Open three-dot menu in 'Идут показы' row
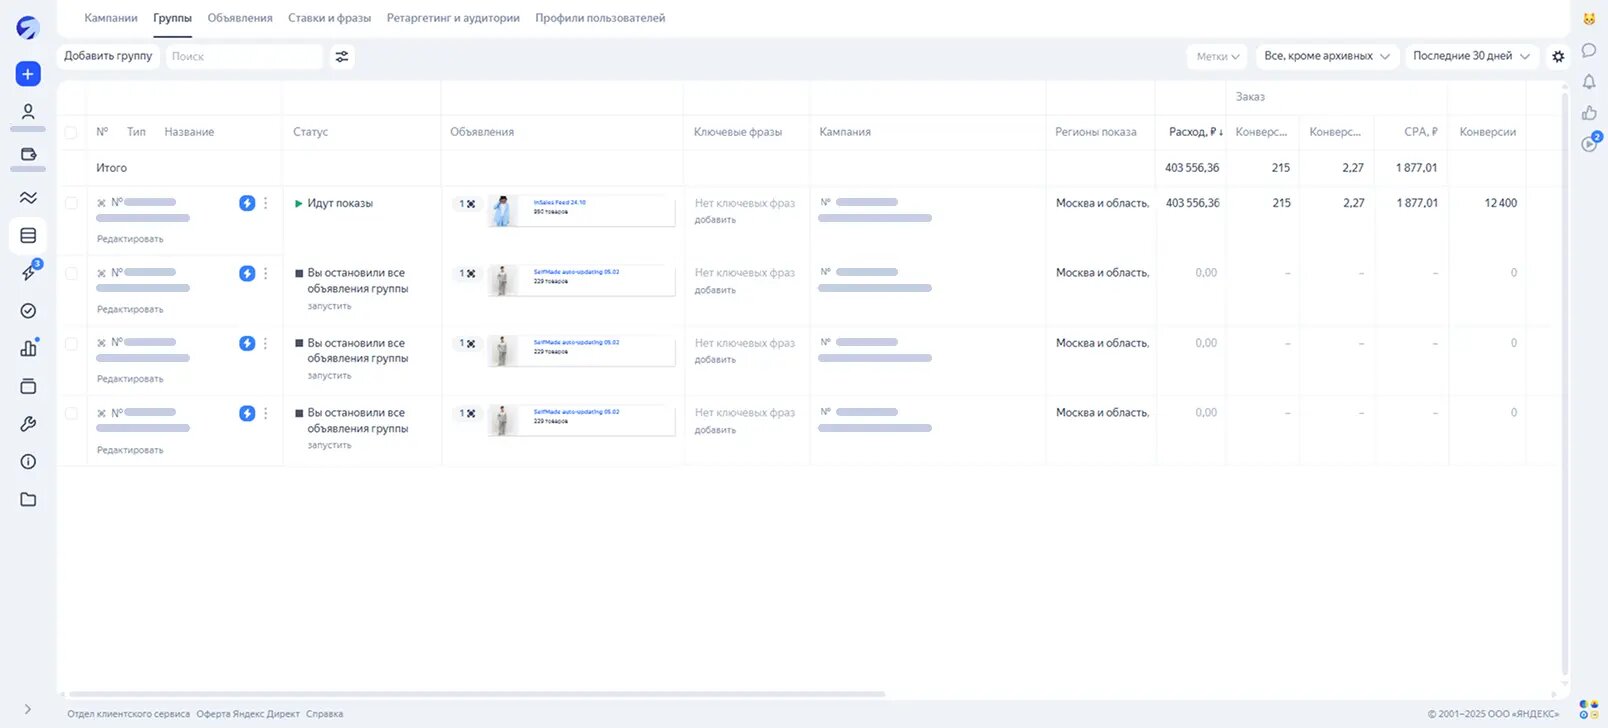 265,203
